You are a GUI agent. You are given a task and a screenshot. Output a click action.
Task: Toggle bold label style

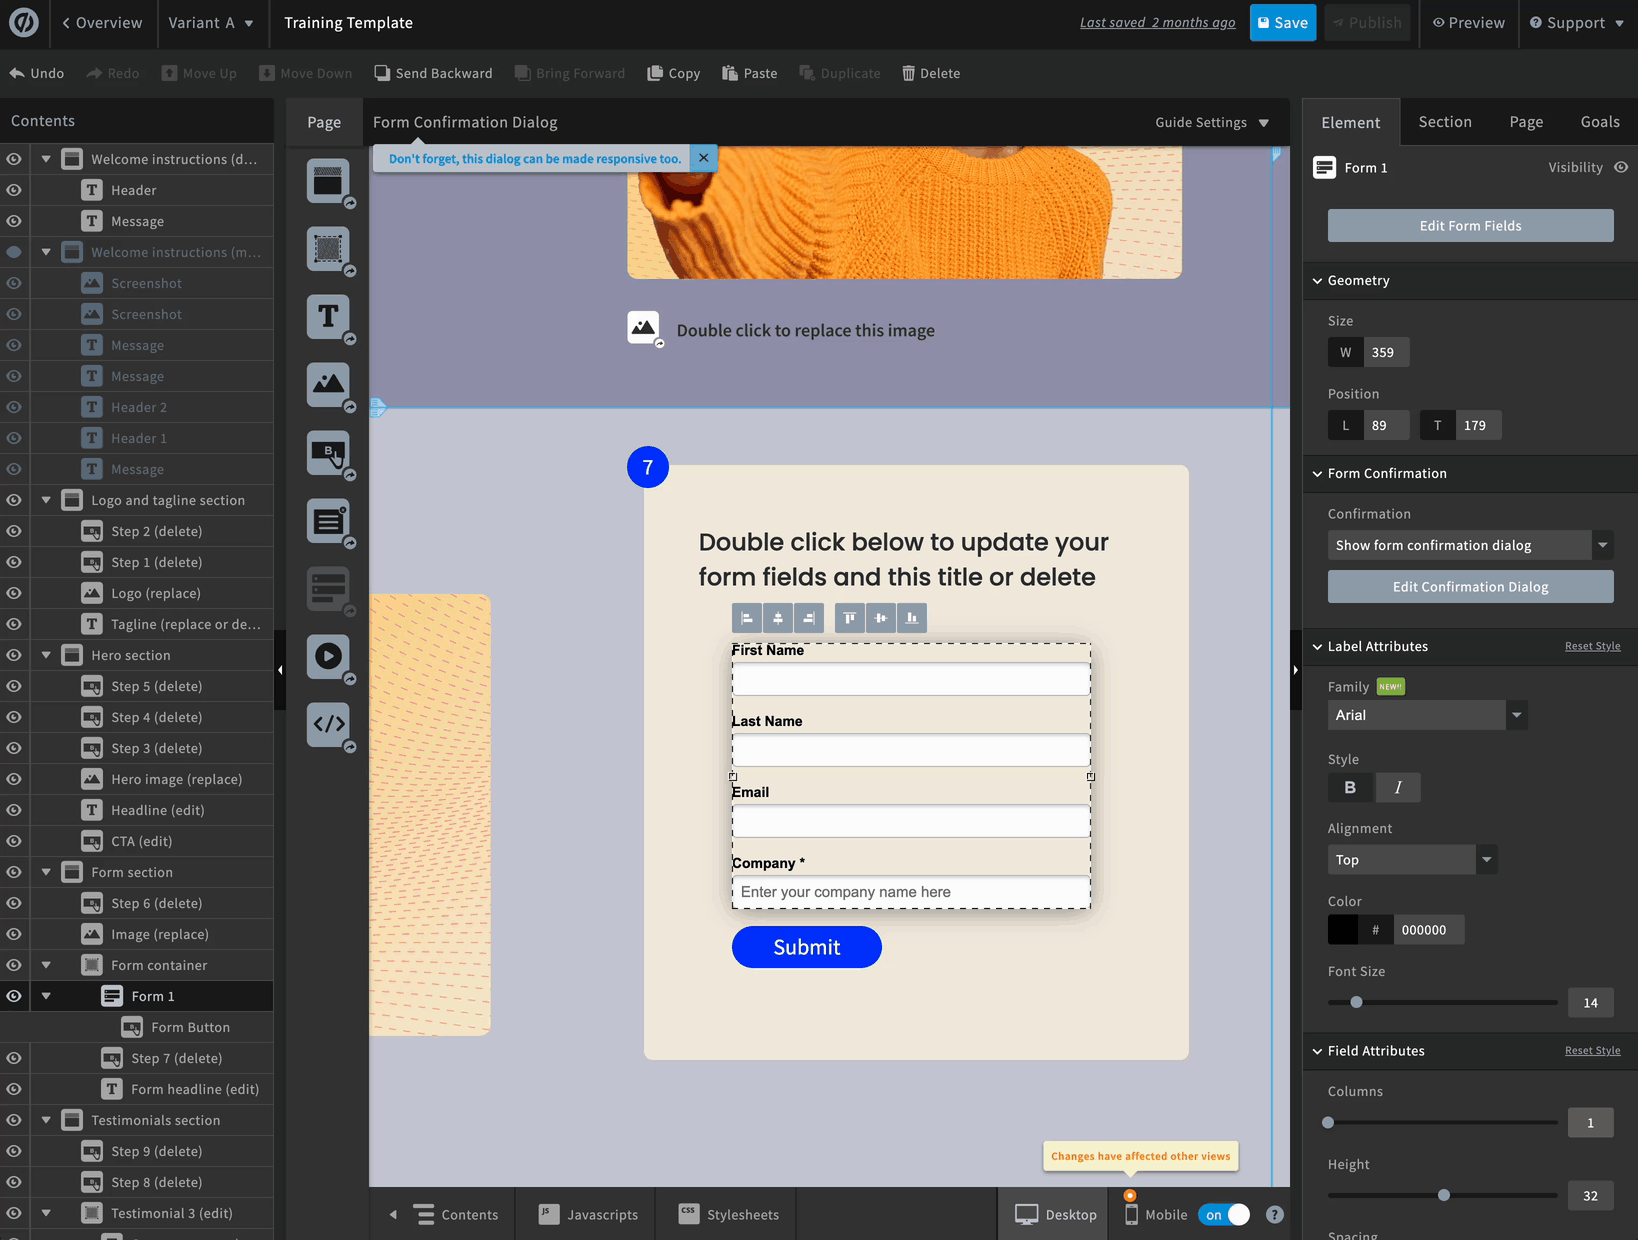(1350, 787)
